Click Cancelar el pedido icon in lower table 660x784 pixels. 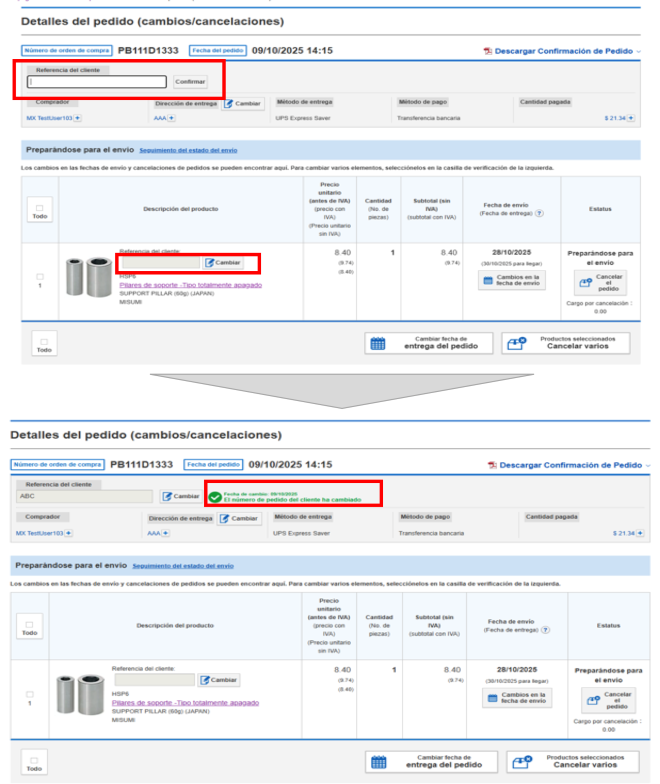point(590,700)
